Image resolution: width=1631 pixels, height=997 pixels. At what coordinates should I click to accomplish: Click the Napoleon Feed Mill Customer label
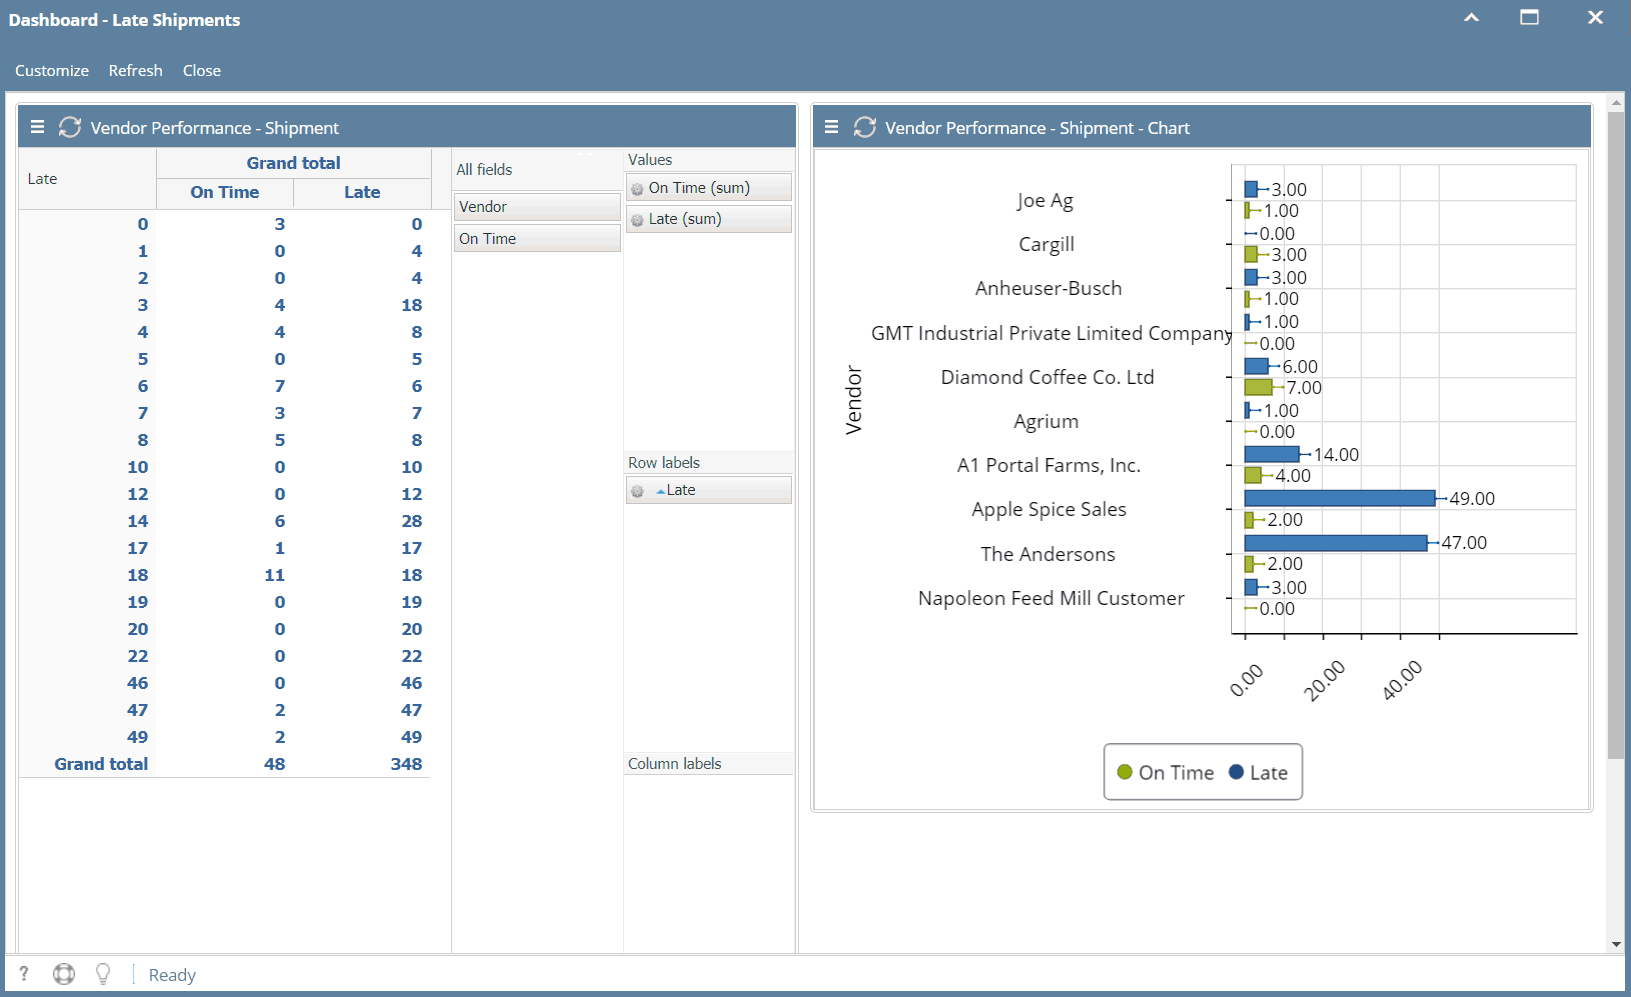coord(1051,598)
